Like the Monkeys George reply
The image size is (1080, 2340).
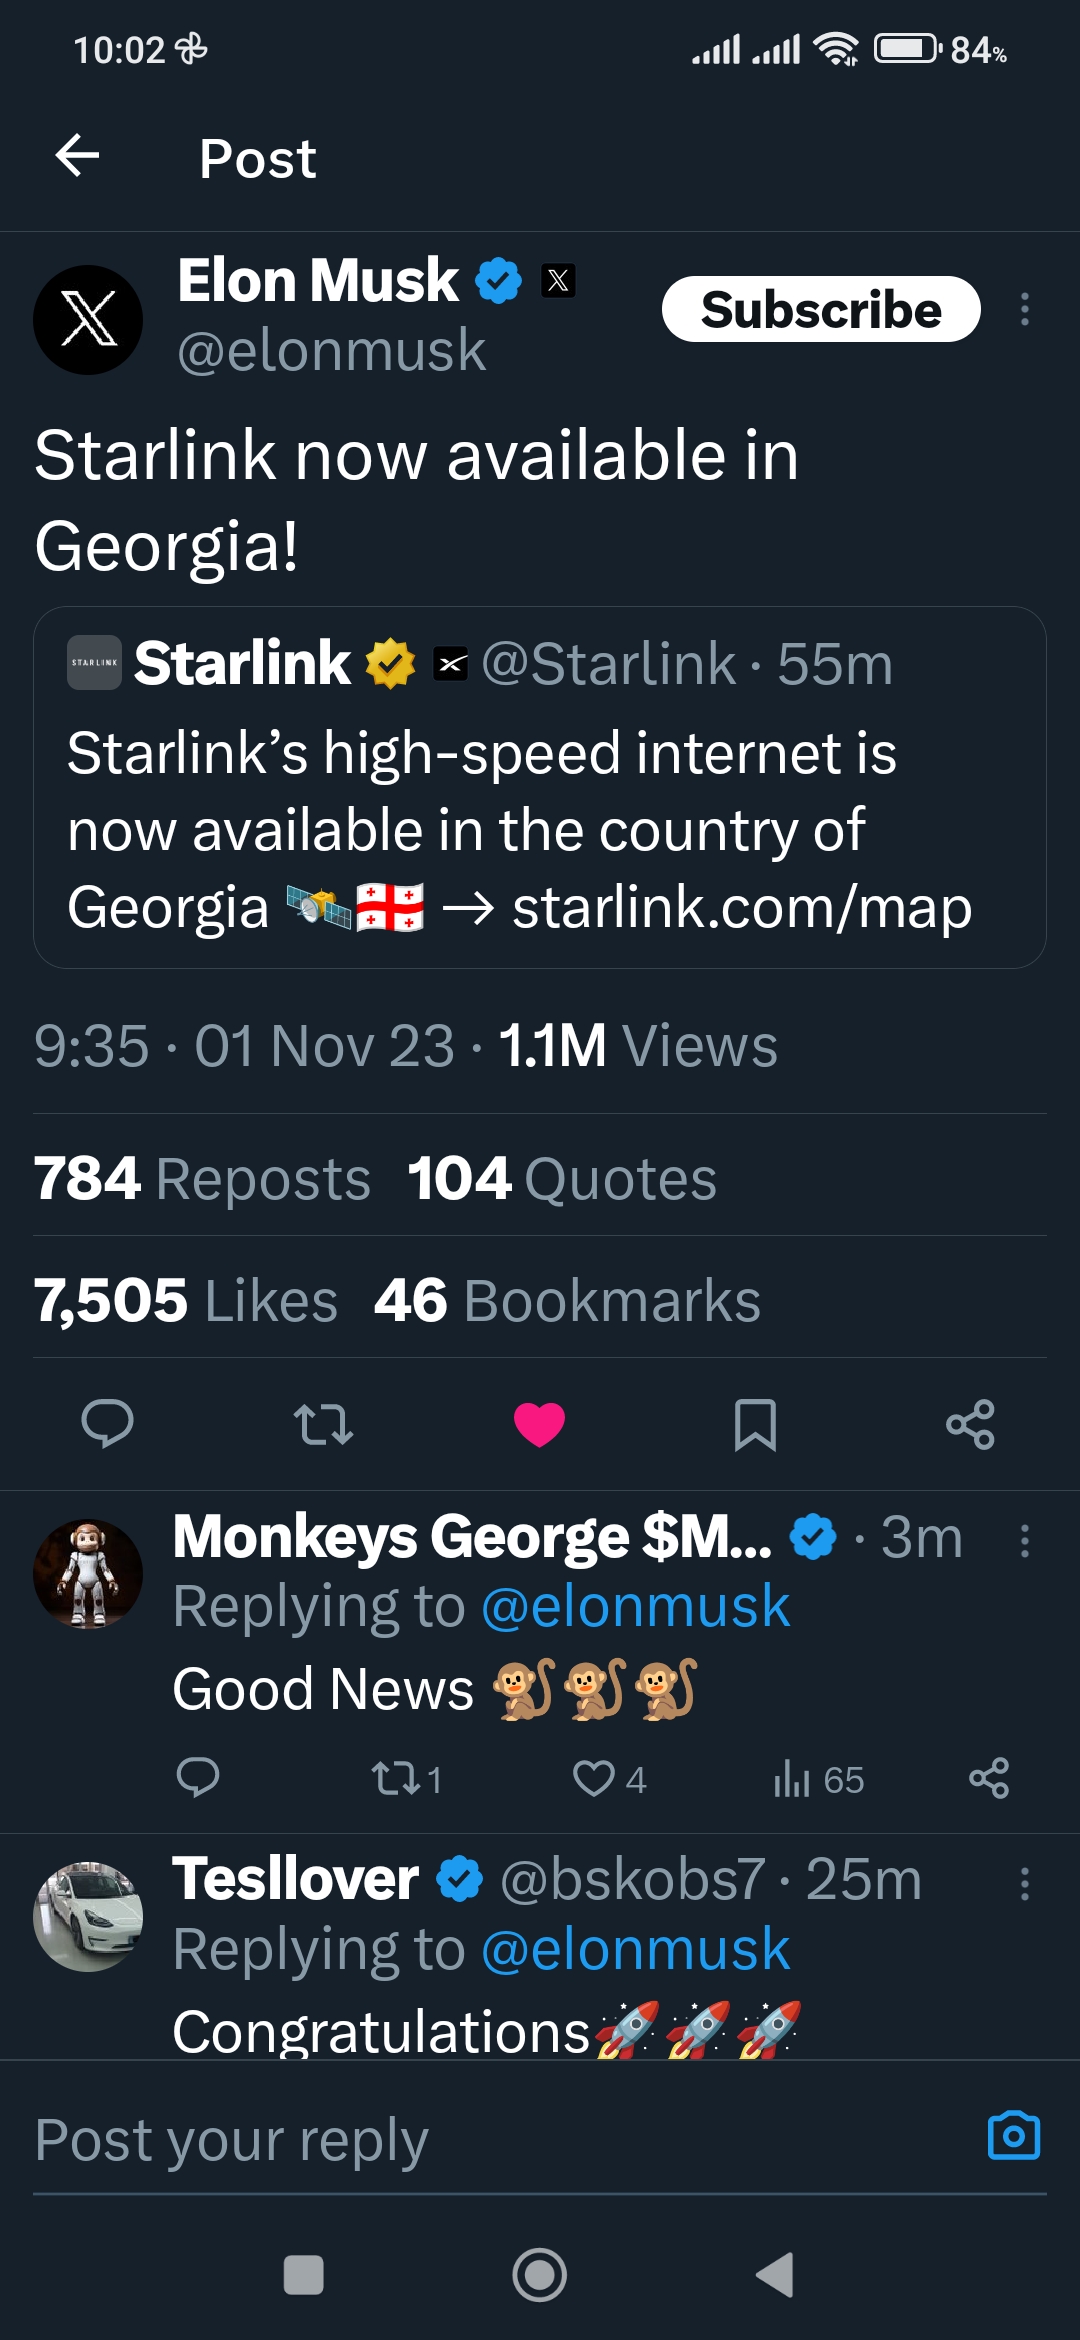(594, 1778)
